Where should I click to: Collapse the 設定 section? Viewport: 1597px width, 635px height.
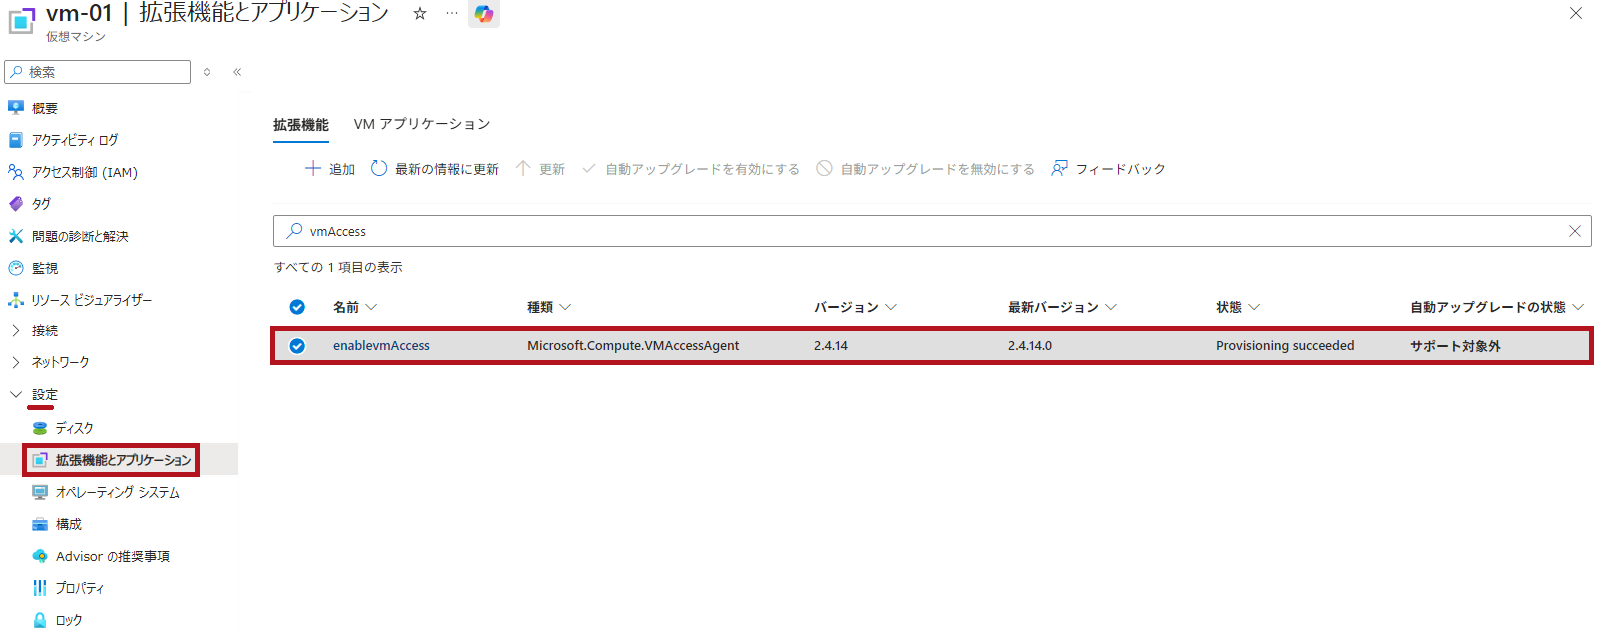pos(15,394)
